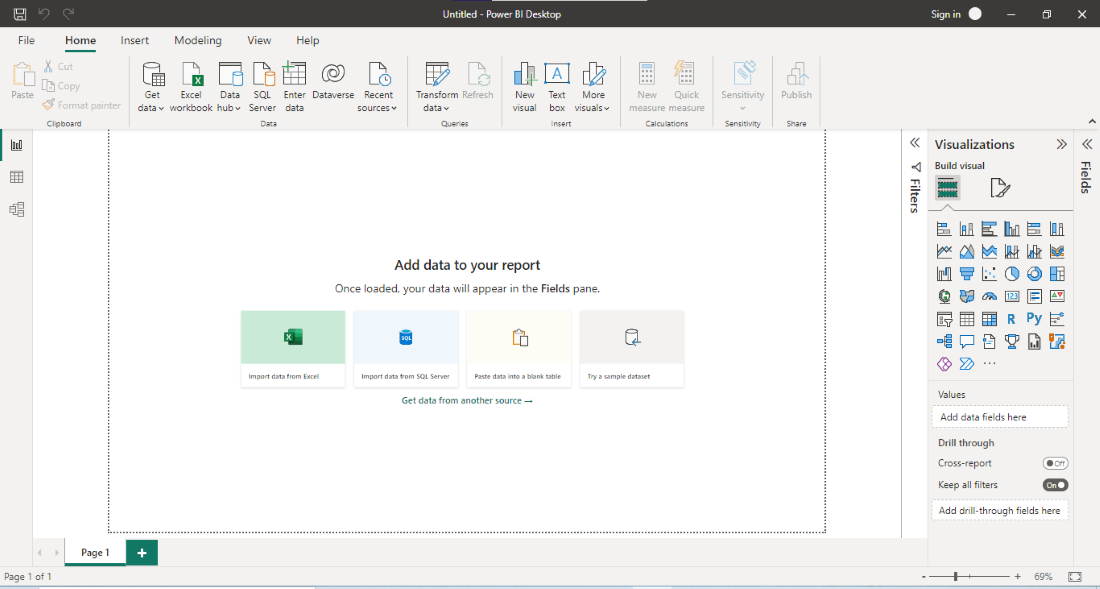Collapse the ribbon with caret arrow
This screenshot has height=589, width=1100.
click(1092, 121)
